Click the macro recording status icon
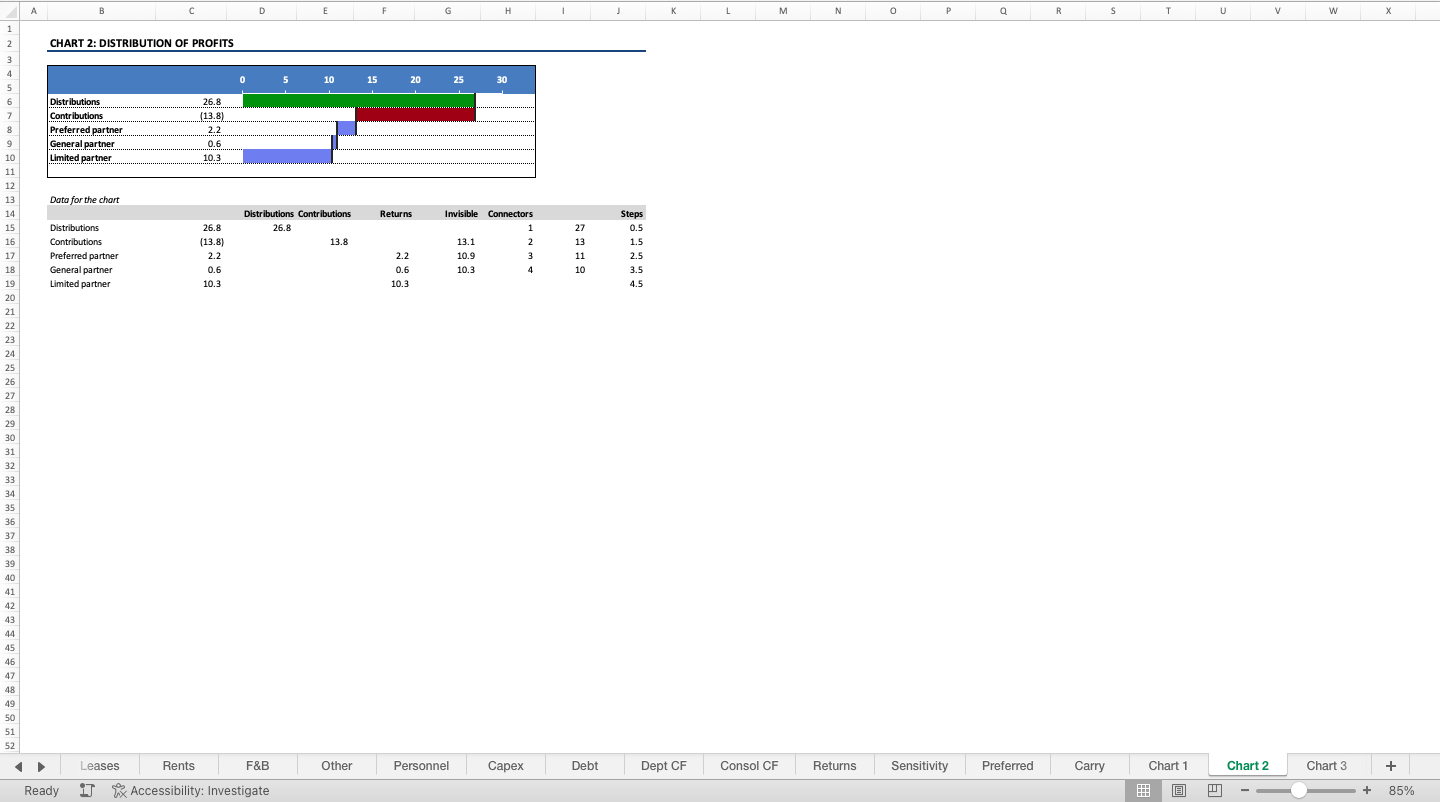This screenshot has height=802, width=1440. click(x=87, y=790)
